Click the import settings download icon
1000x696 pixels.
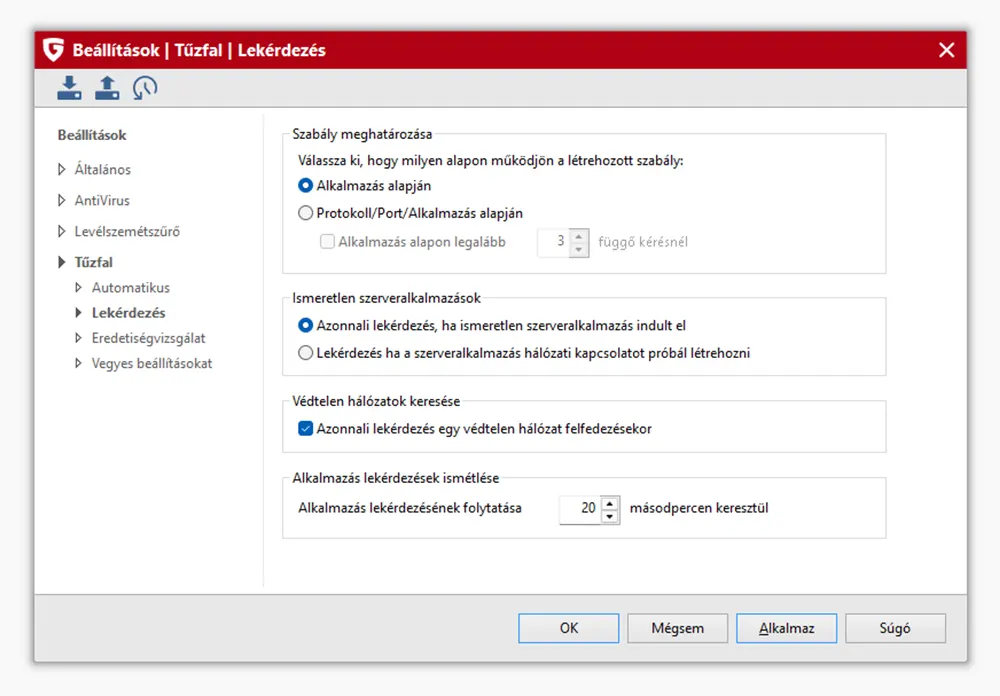(69, 88)
